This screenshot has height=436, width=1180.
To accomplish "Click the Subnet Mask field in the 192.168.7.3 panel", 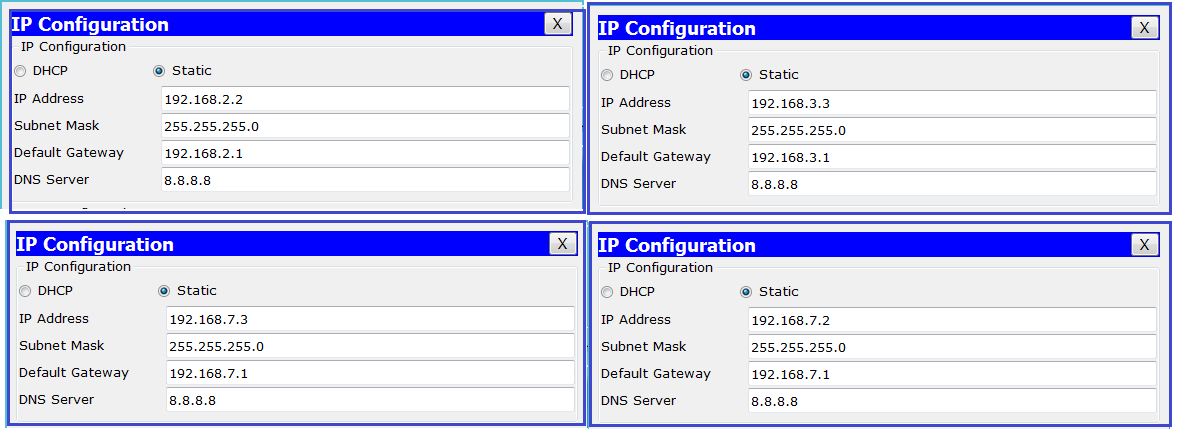I will coord(370,346).
